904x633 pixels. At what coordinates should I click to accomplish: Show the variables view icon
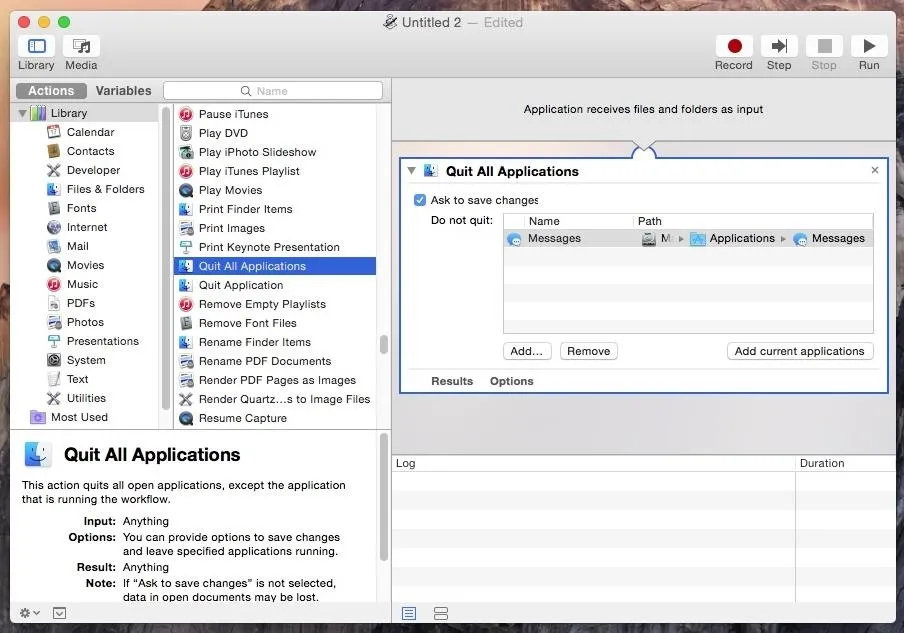click(441, 613)
